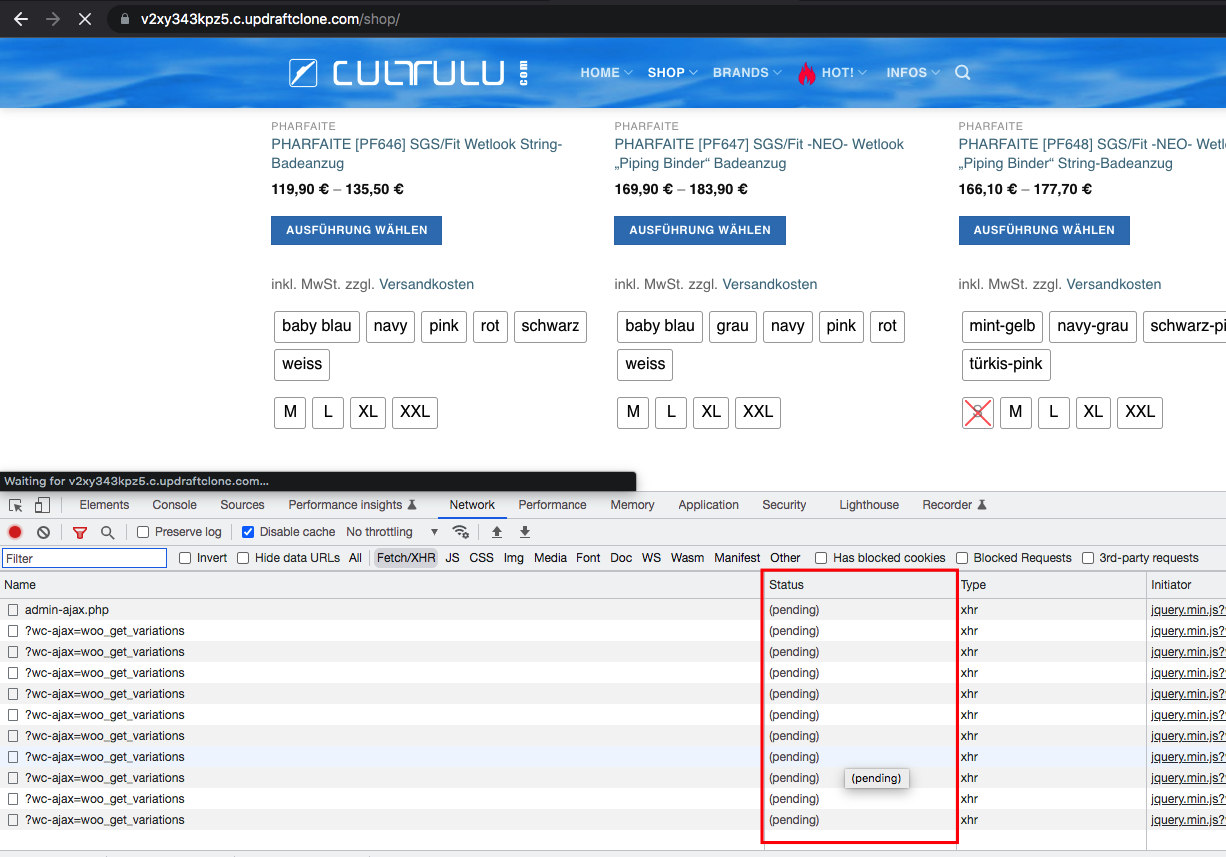Open the Application tab

[709, 505]
